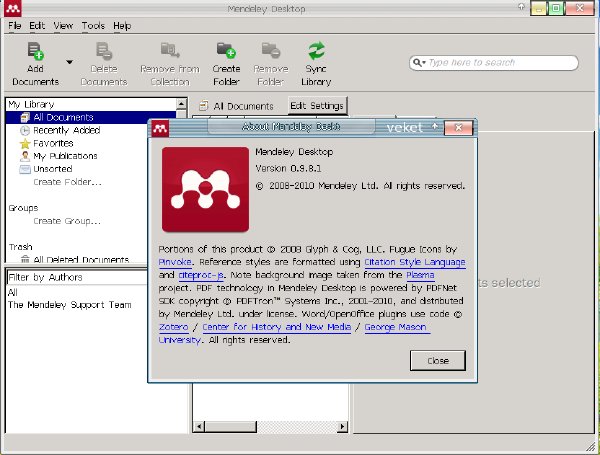
Task: Open the Tools menu
Action: pyautogui.click(x=93, y=26)
